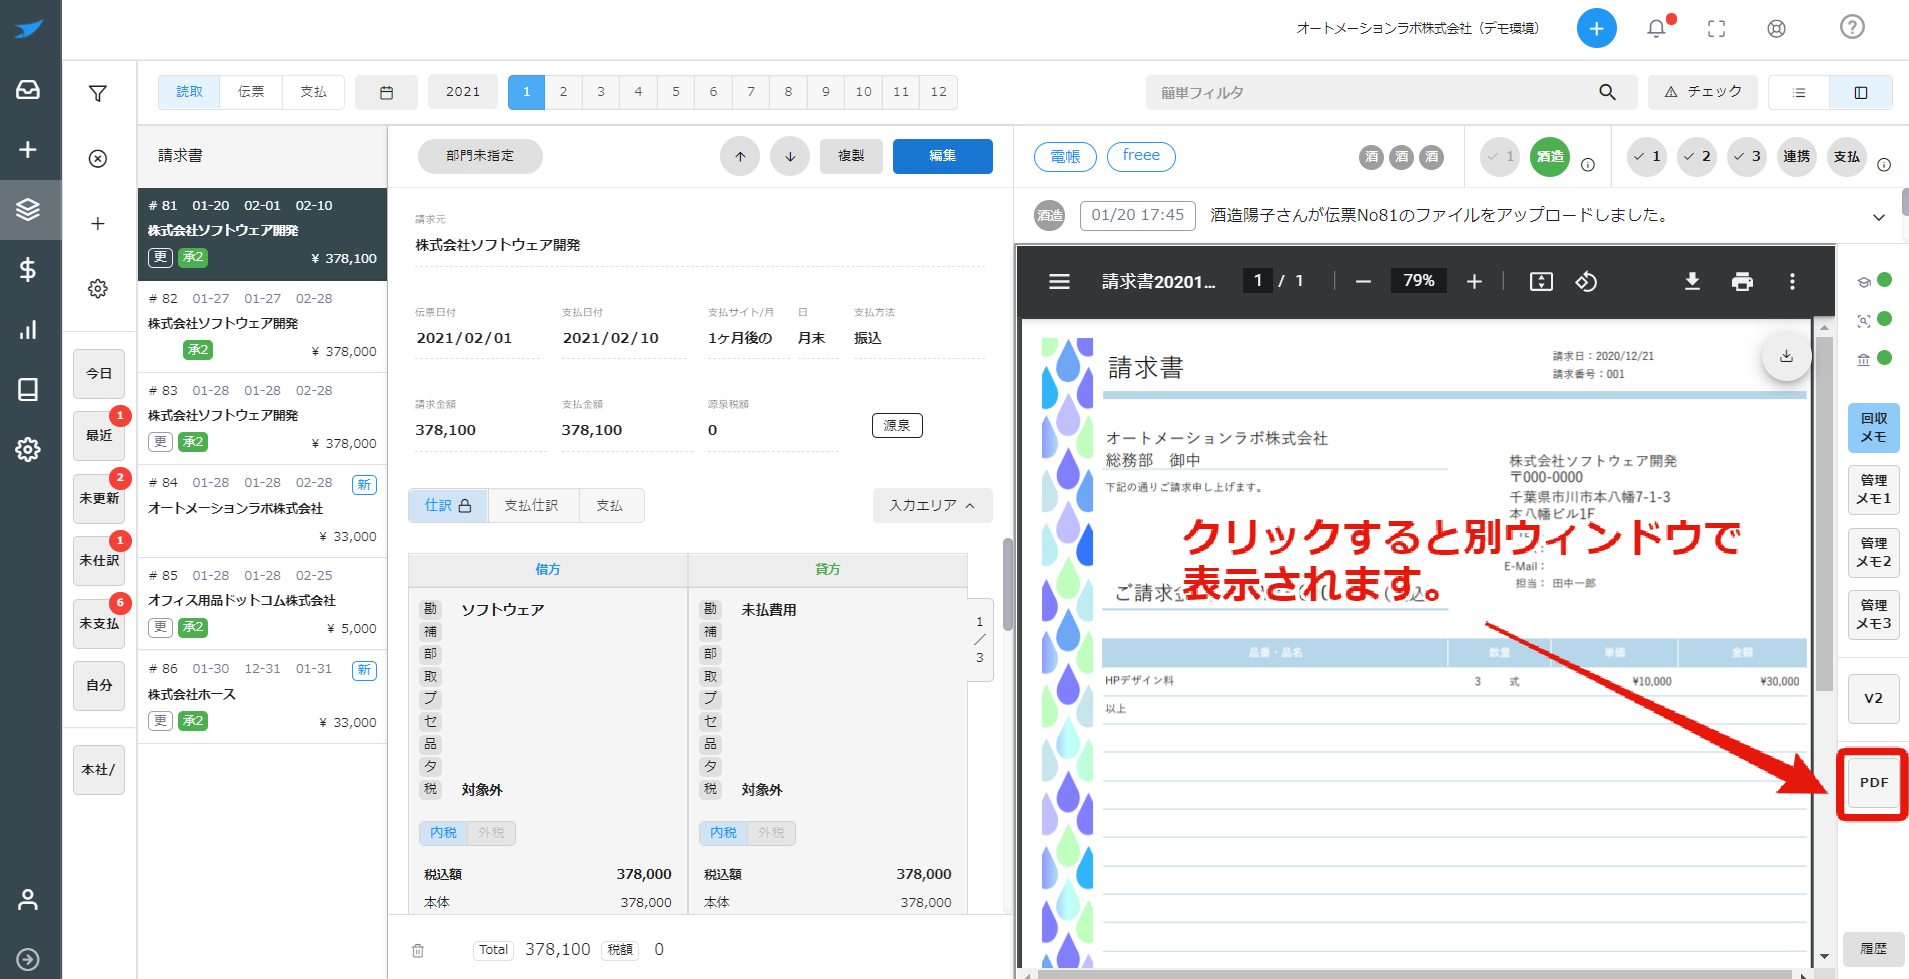Screen dimensions: 1909x979
Task: Open the PDF viewer more options menu
Action: tap(1792, 282)
